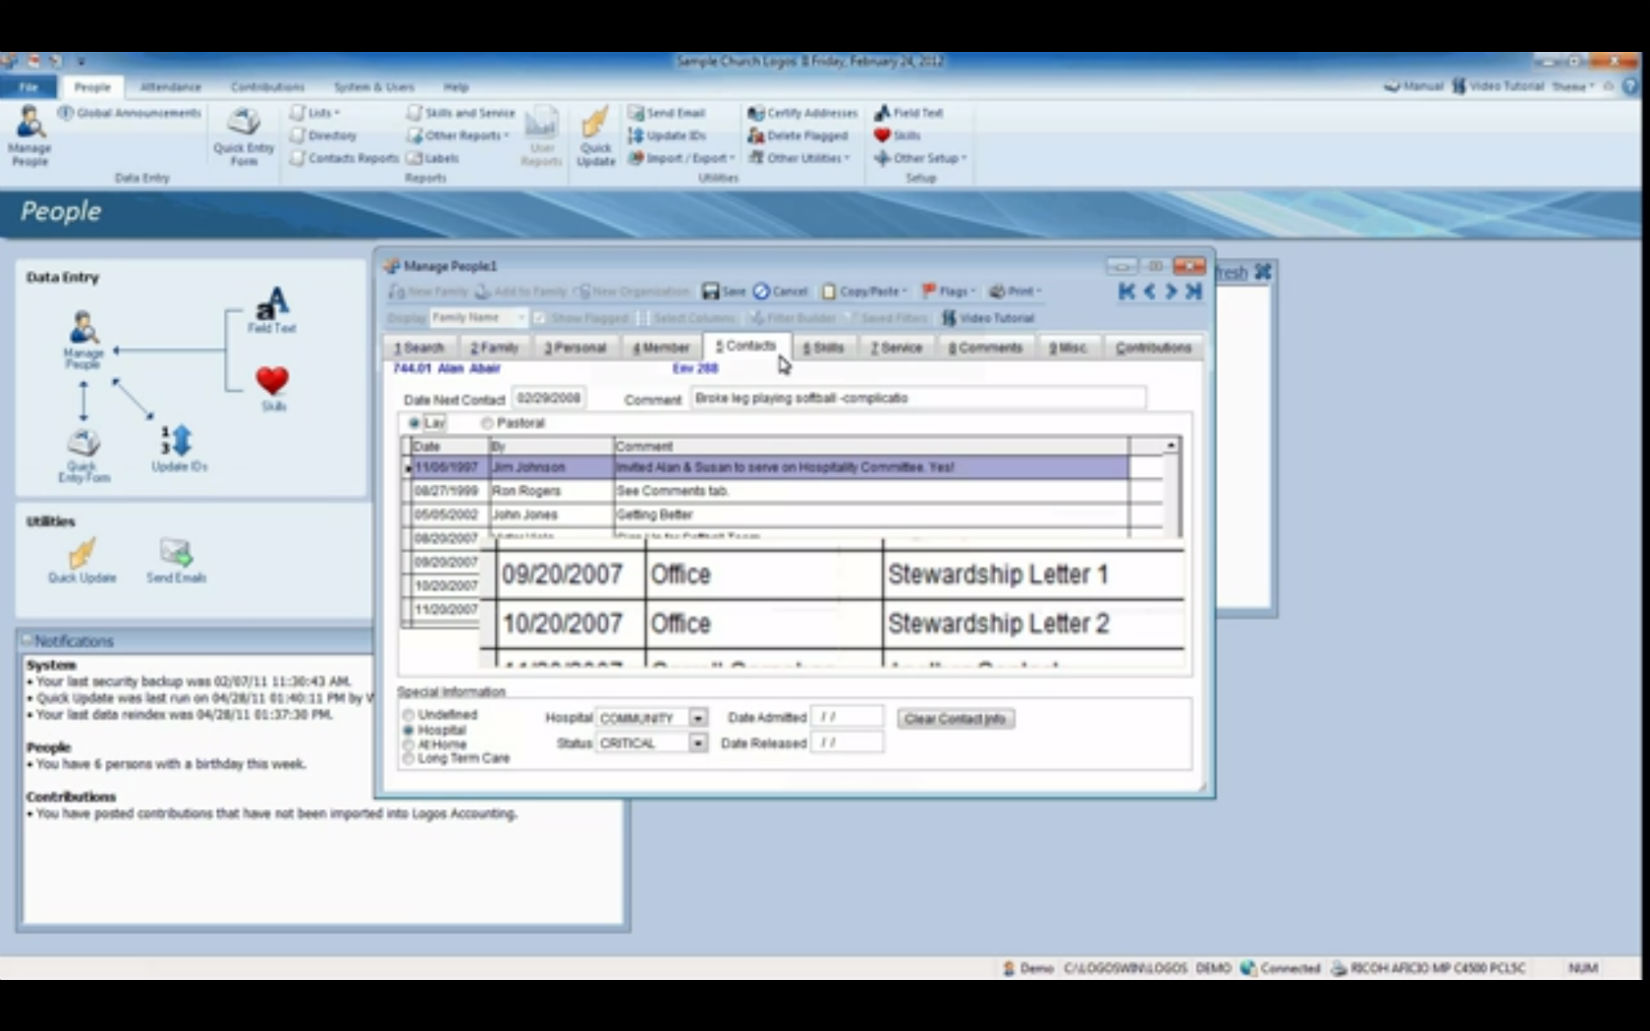1650x1031 pixels.
Task: Select the Ron Rogers contact row
Action: [x=770, y=491]
